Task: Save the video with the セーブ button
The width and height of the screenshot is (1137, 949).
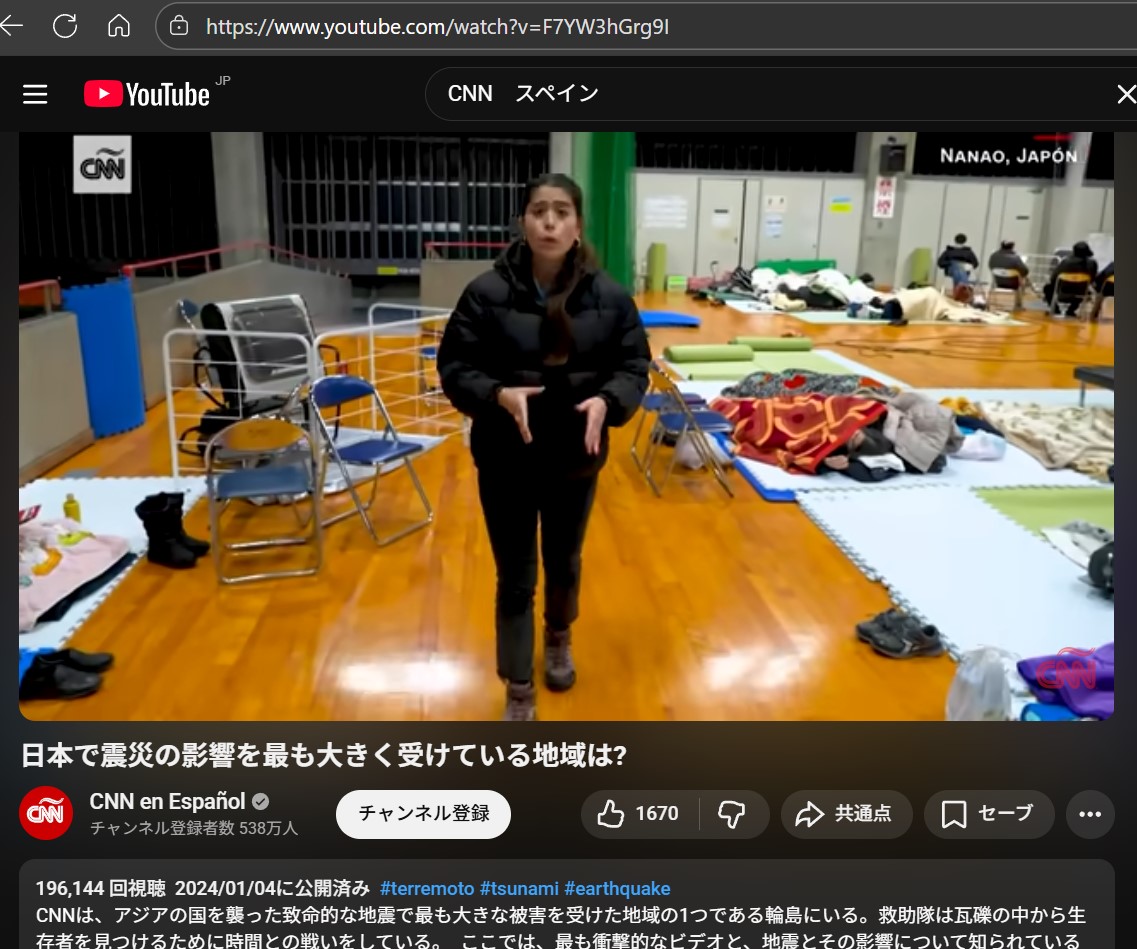Action: coord(988,814)
